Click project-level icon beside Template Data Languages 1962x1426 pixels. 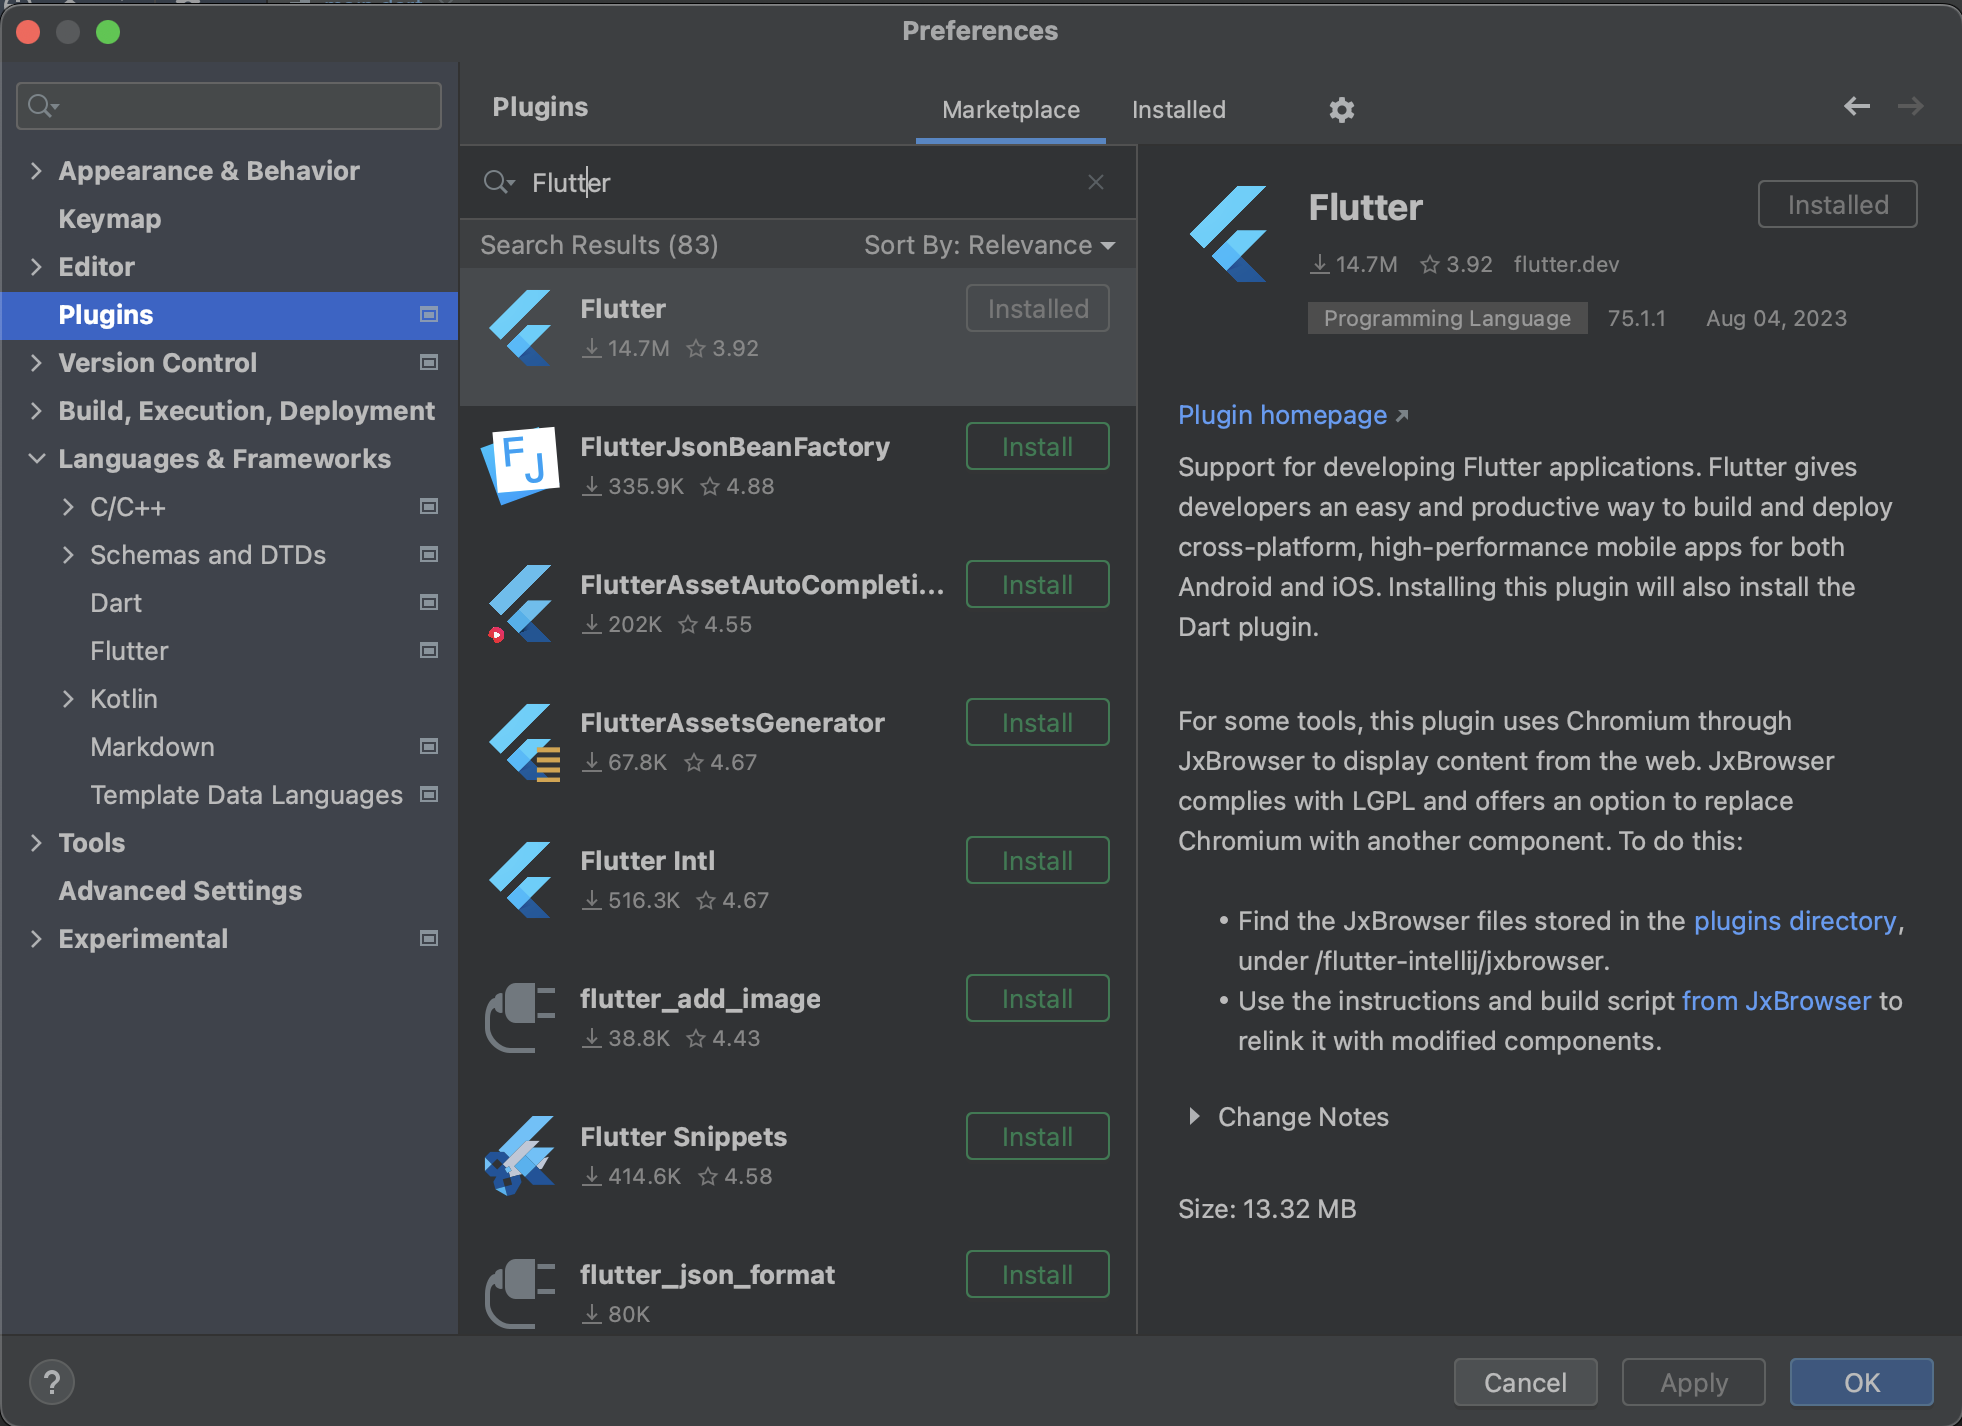(429, 795)
